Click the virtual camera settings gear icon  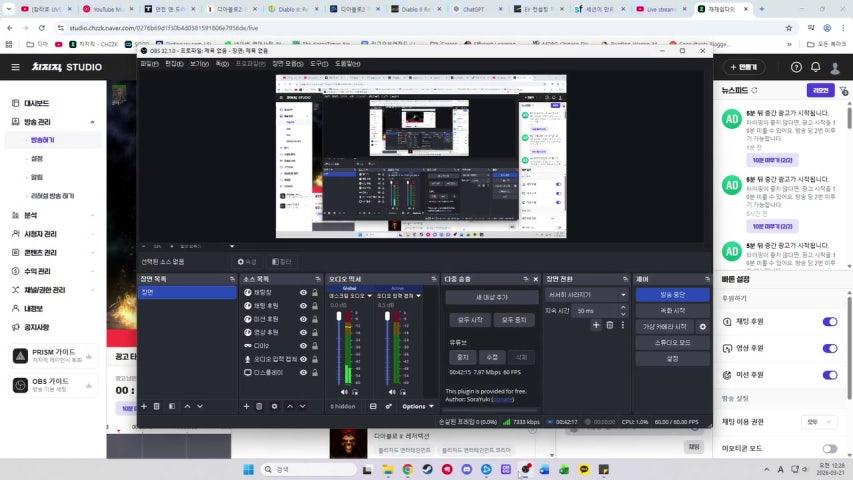[703, 327]
